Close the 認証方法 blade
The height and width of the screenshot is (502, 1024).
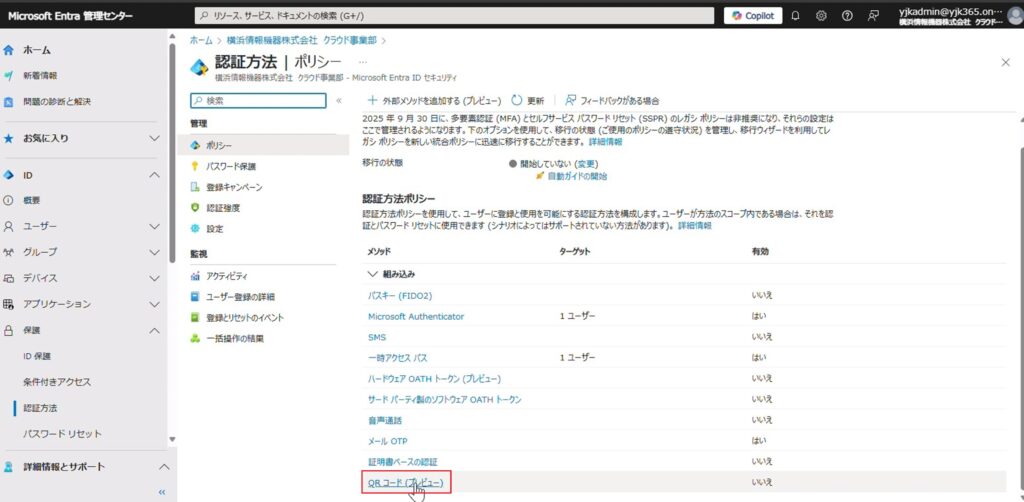tap(1006, 62)
